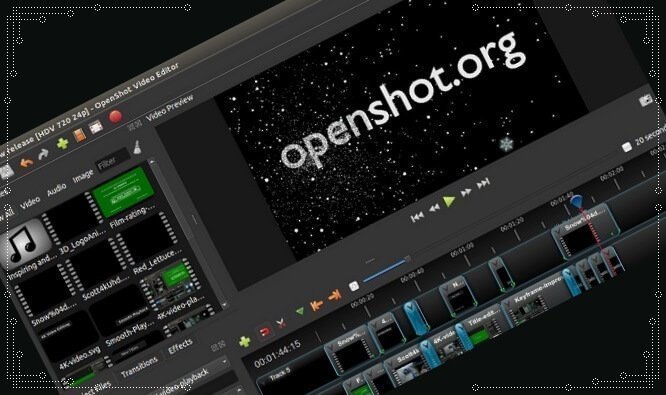666x395 pixels.
Task: Click the orange undo arrow
Action: pyautogui.click(x=26, y=162)
